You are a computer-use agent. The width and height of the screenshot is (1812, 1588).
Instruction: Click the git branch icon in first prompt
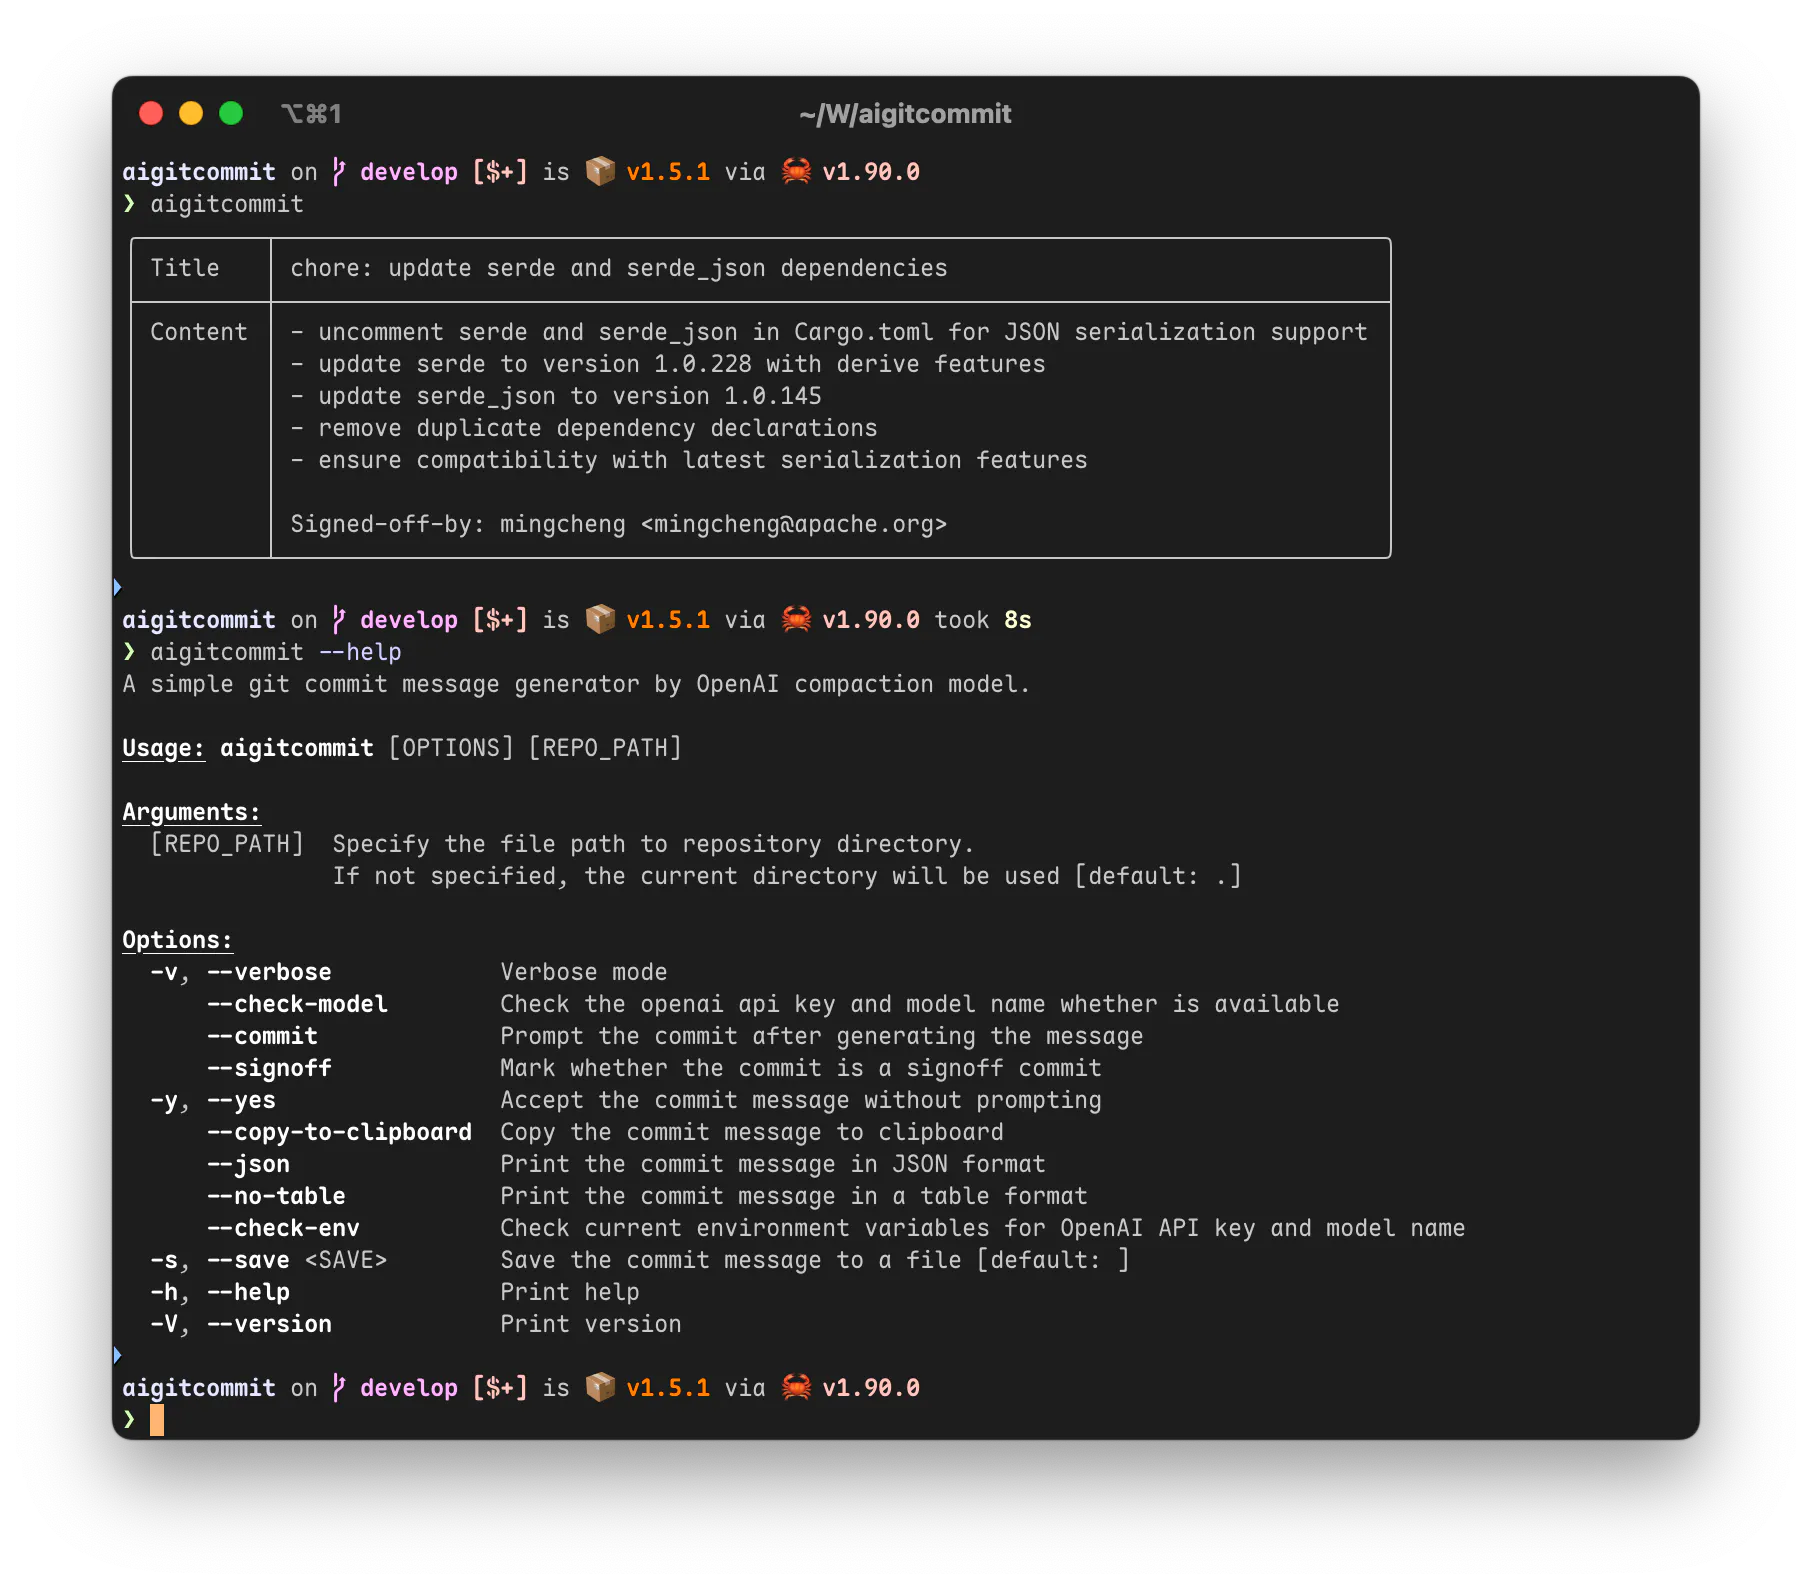point(339,172)
